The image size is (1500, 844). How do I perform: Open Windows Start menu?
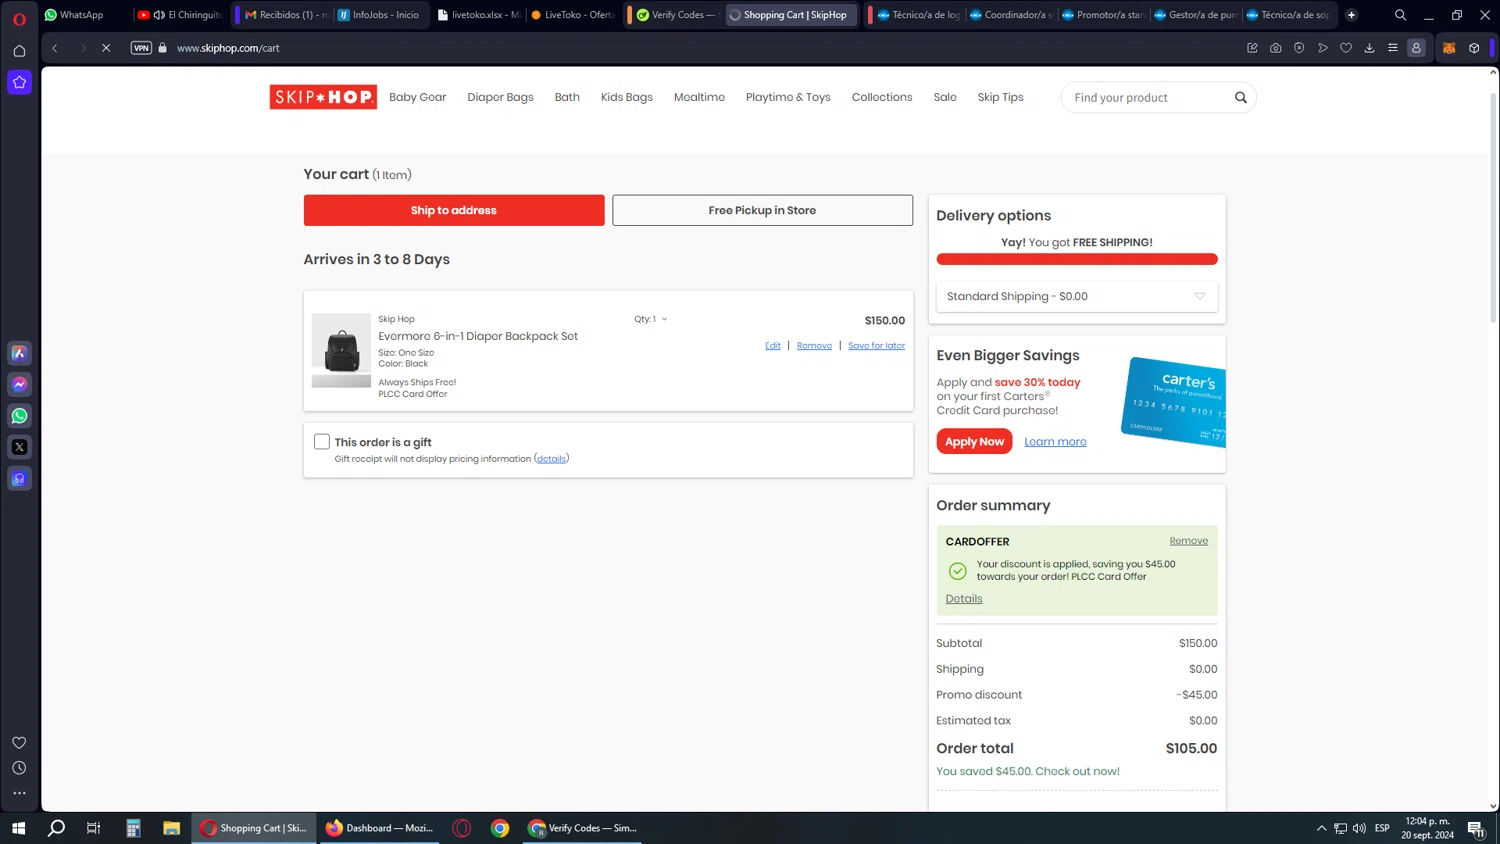coord(18,828)
